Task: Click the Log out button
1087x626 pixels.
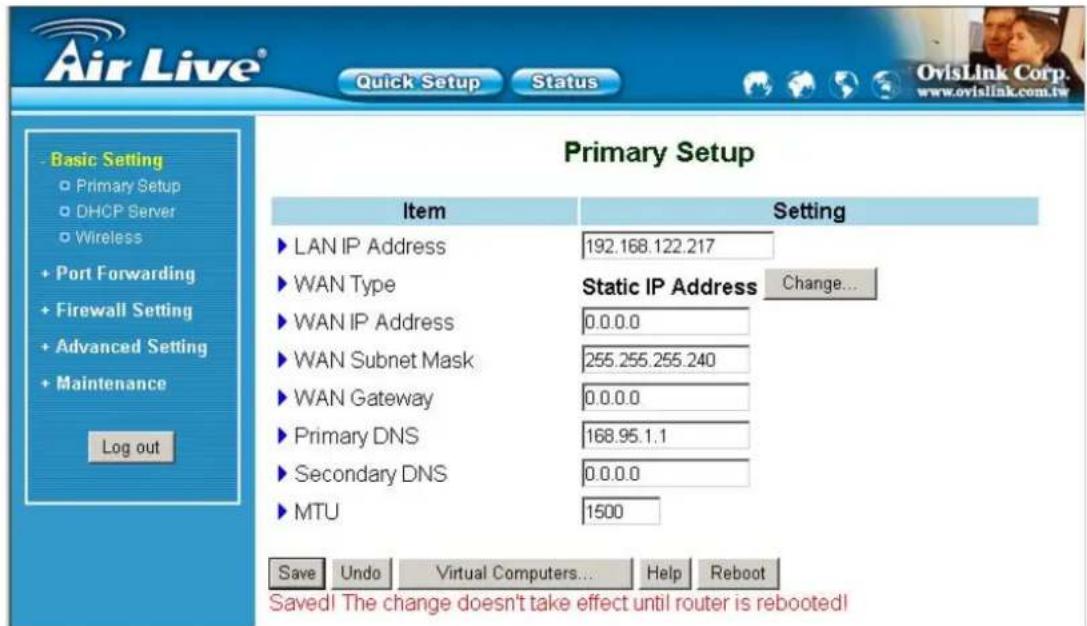Action: pos(131,447)
